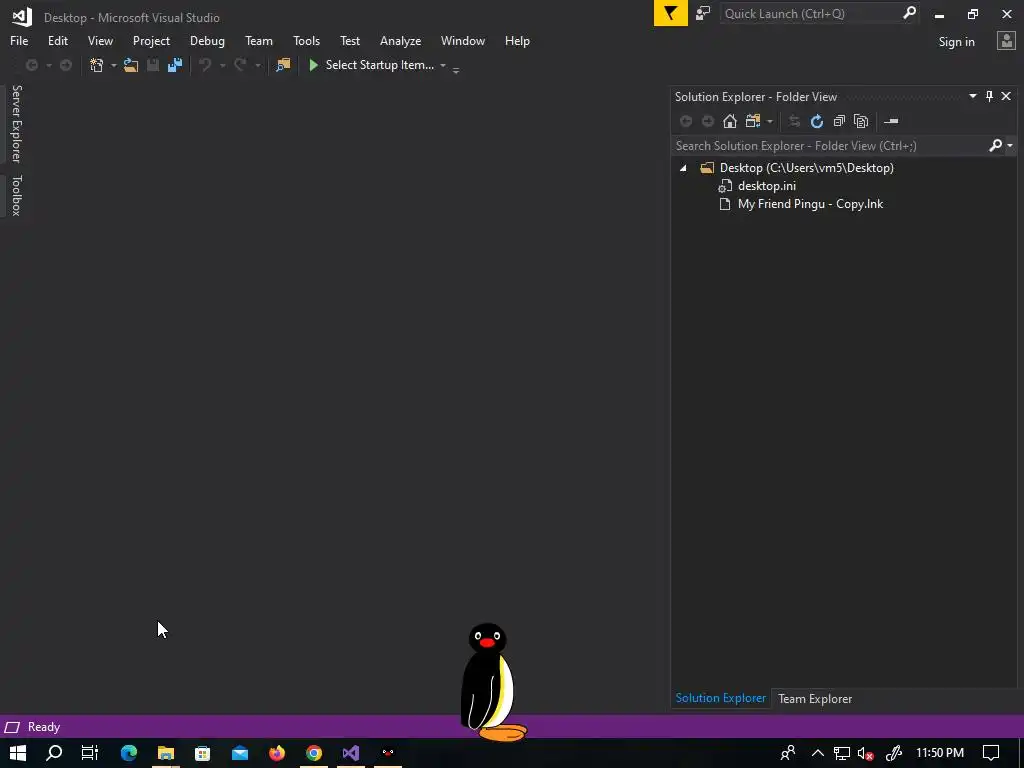Click the account avatar icon beside Sign in
The width and height of the screenshot is (1024, 768).
tap(1006, 41)
